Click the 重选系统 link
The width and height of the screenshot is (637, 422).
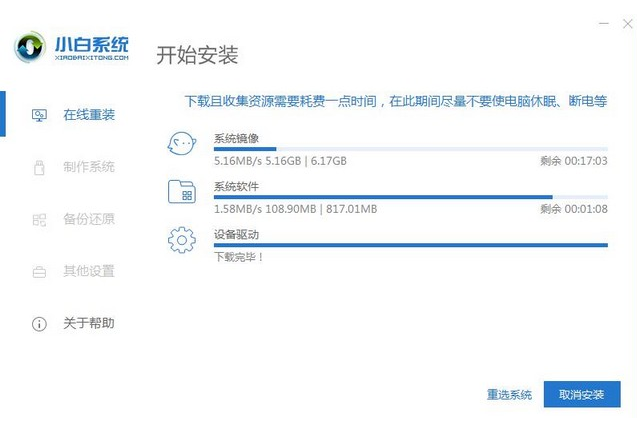(509, 395)
